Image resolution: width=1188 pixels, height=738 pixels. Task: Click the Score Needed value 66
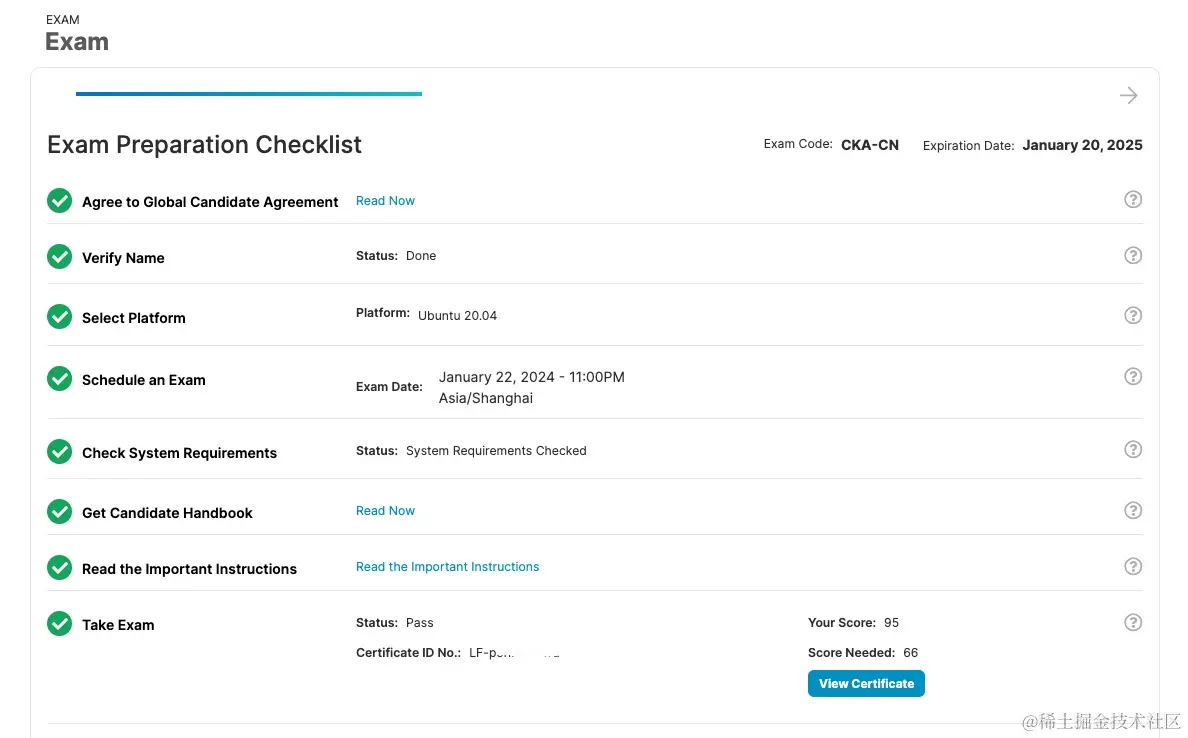[910, 653]
